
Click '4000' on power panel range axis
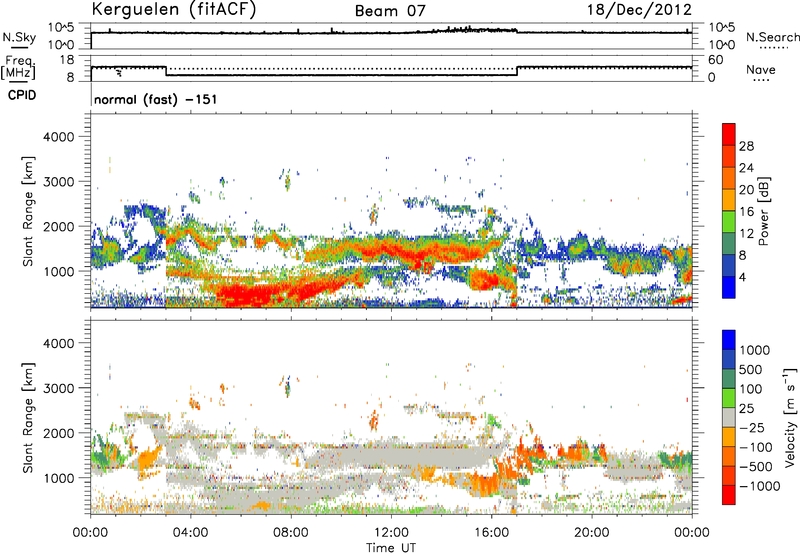click(x=58, y=137)
